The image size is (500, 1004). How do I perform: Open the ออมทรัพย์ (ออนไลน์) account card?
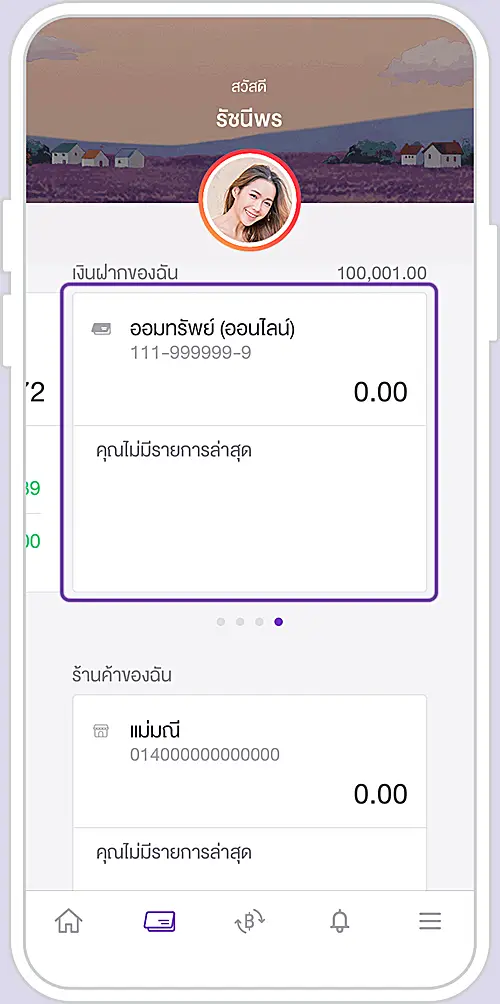pos(250,442)
